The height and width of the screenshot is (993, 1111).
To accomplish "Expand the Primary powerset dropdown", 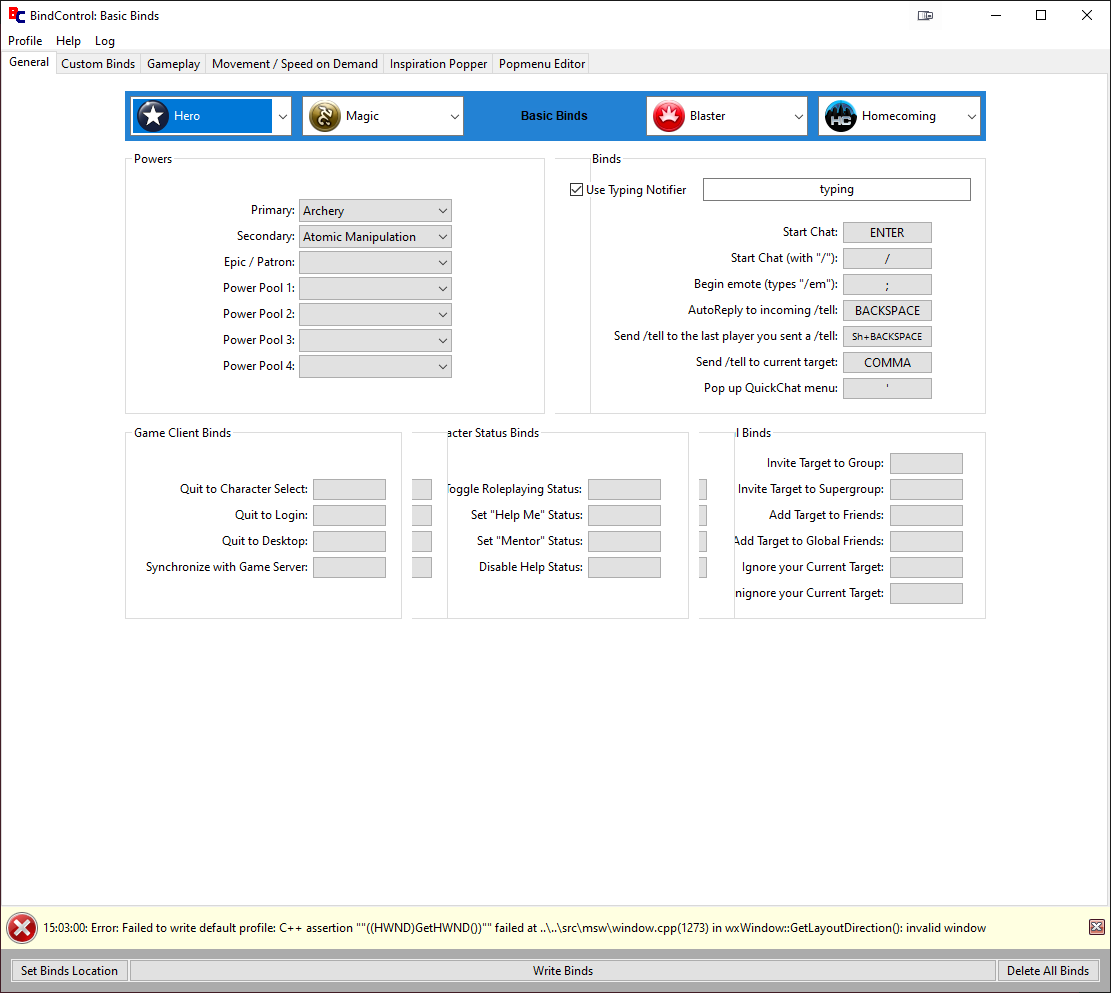I will [x=443, y=211].
